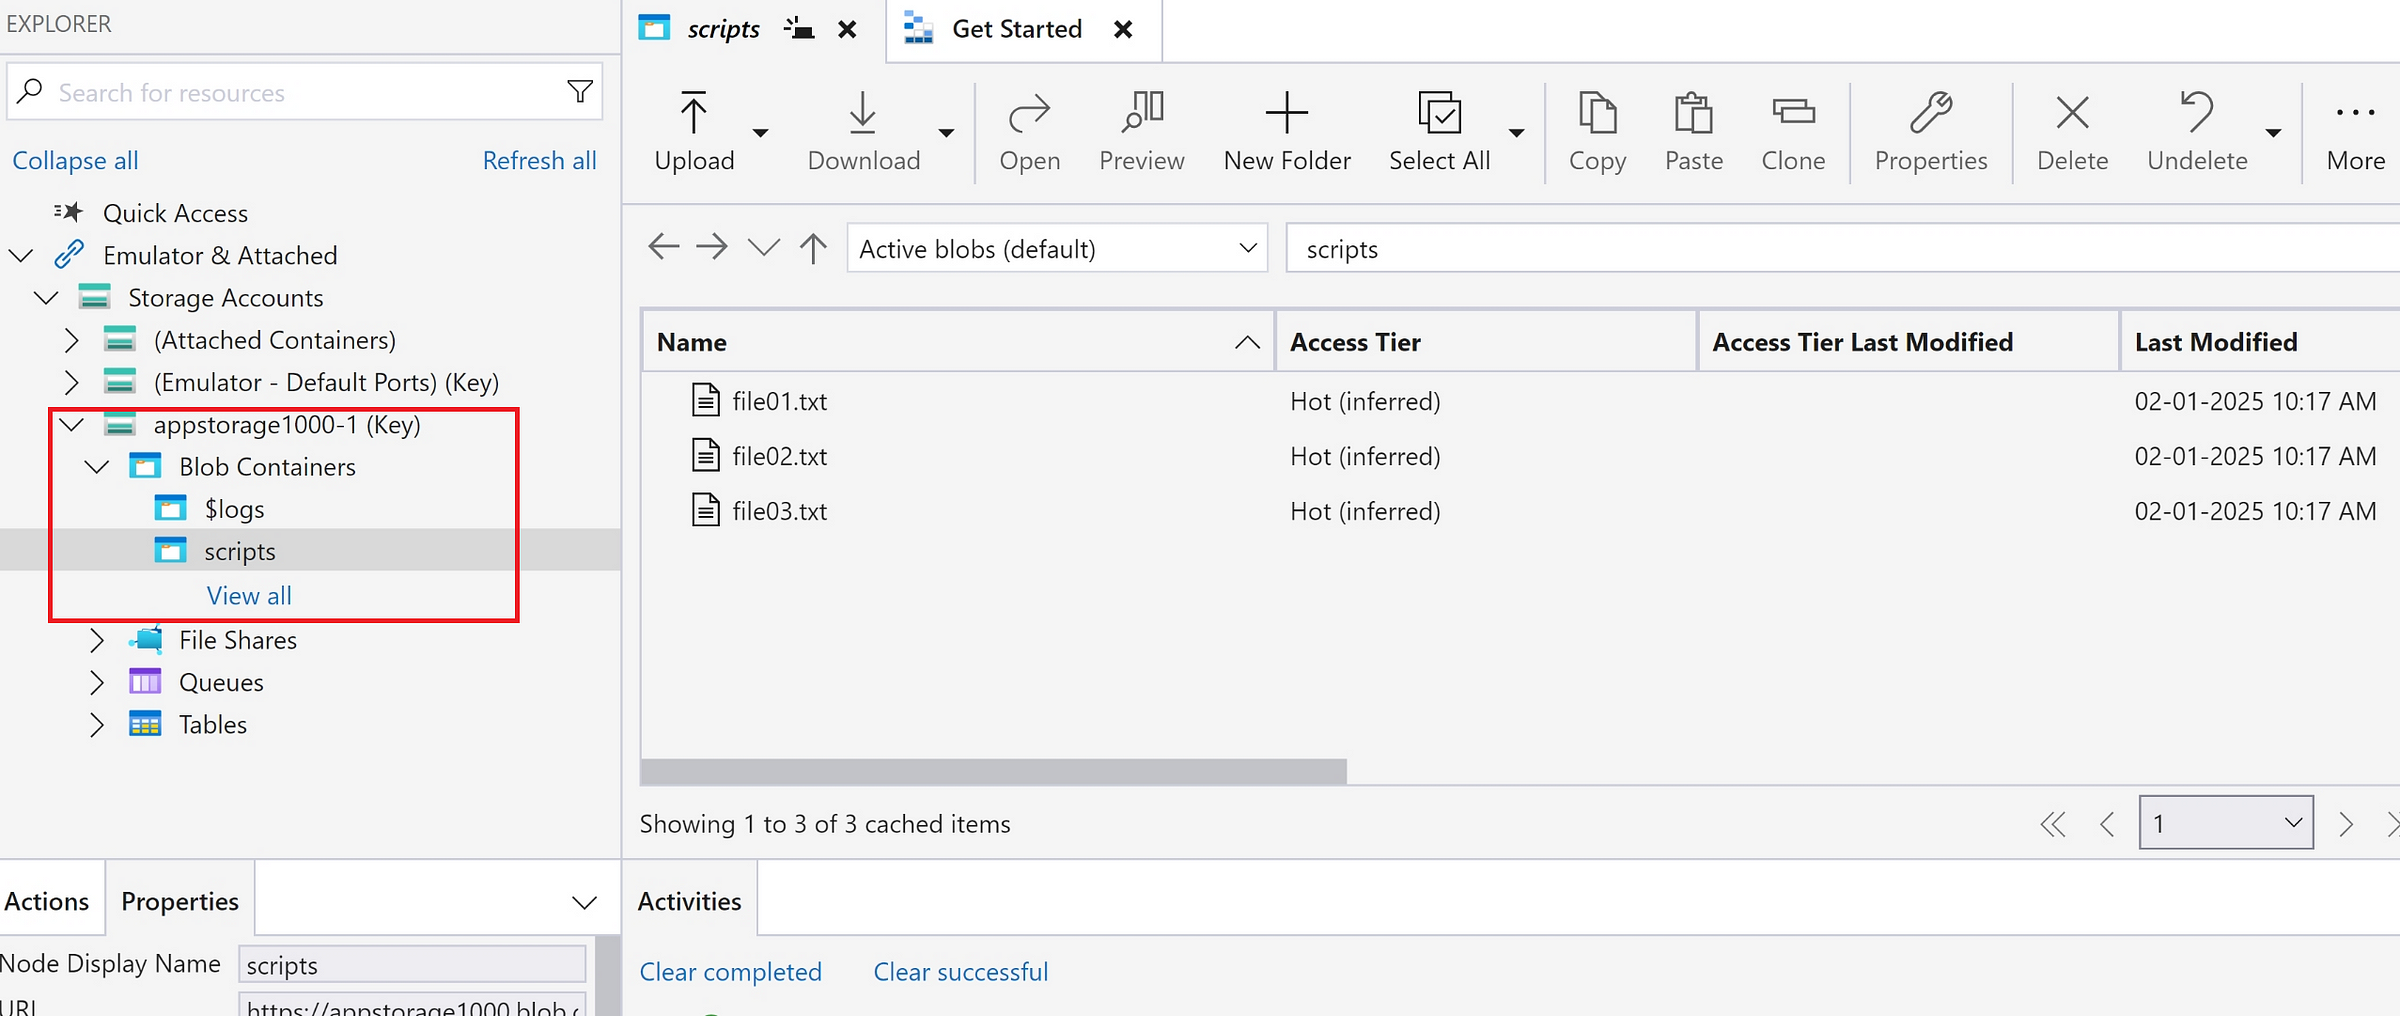2400x1016 pixels.
Task: Close the Get Started tab
Action: [1123, 29]
